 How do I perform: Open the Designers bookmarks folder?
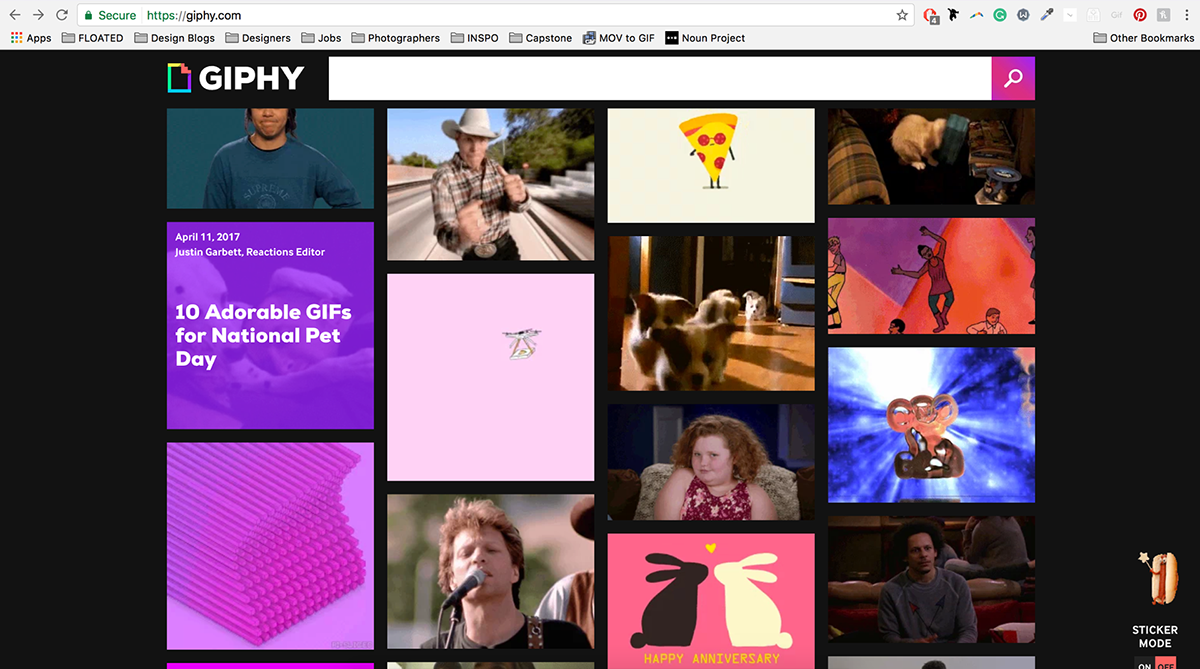[x=258, y=38]
